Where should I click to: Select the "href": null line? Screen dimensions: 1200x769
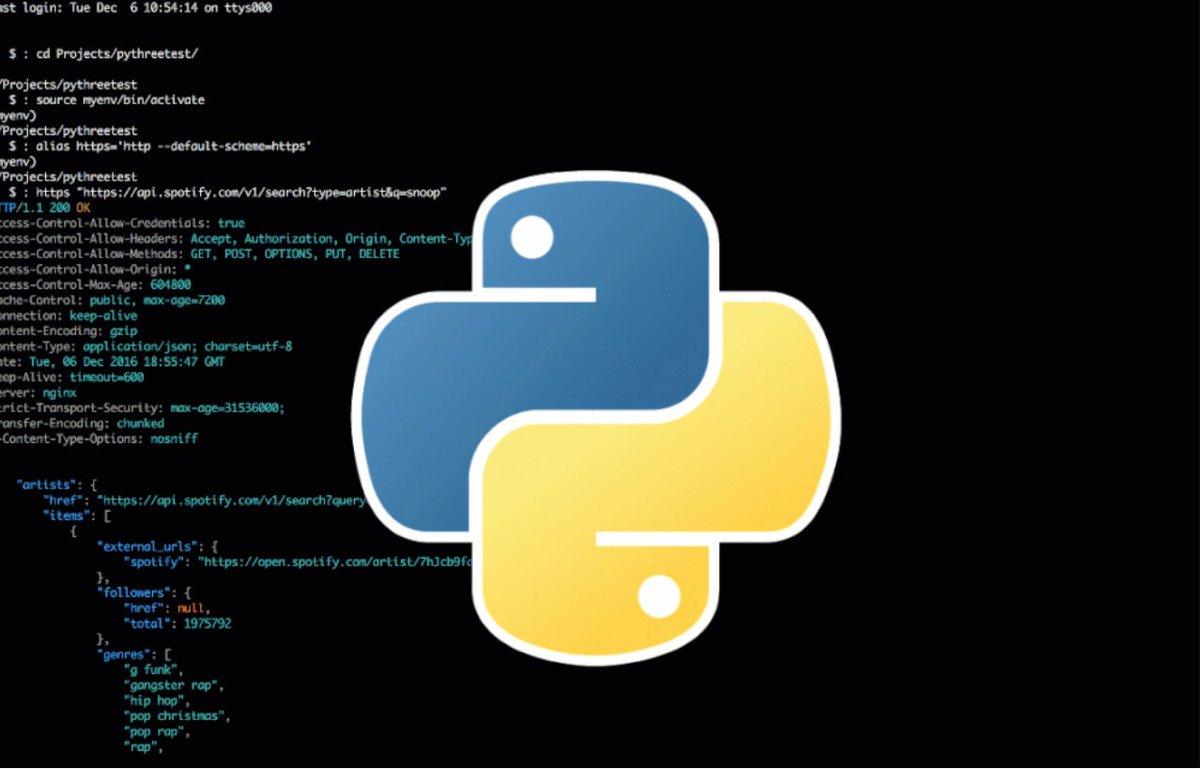tap(166, 608)
